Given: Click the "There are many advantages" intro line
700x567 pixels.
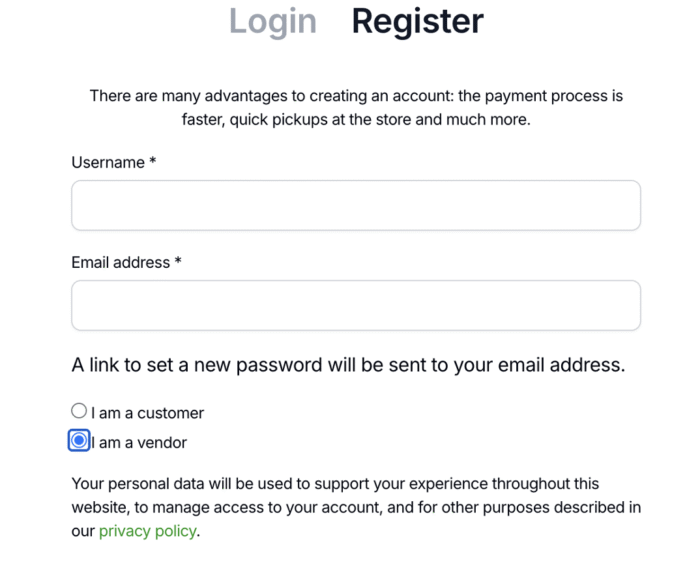Looking at the screenshot, I should coord(356,96).
